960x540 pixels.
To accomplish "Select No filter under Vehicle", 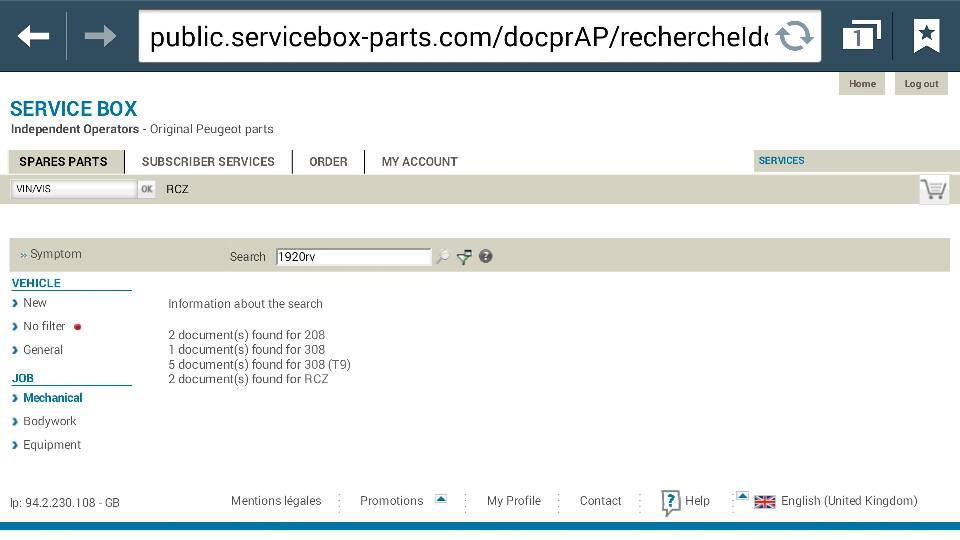I will tap(44, 327).
